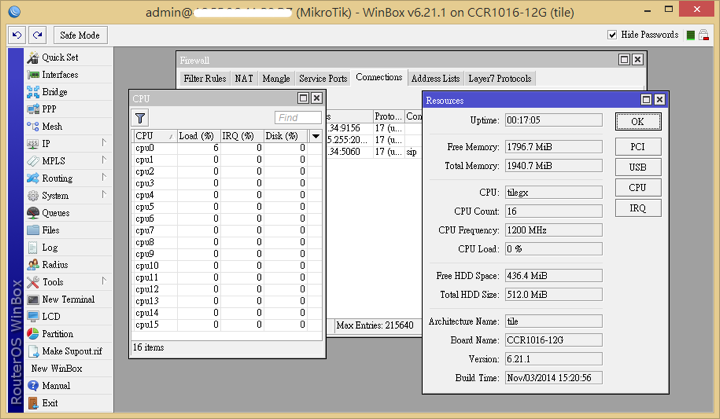
Task: Switch to the Mangle tab
Action: tap(276, 79)
